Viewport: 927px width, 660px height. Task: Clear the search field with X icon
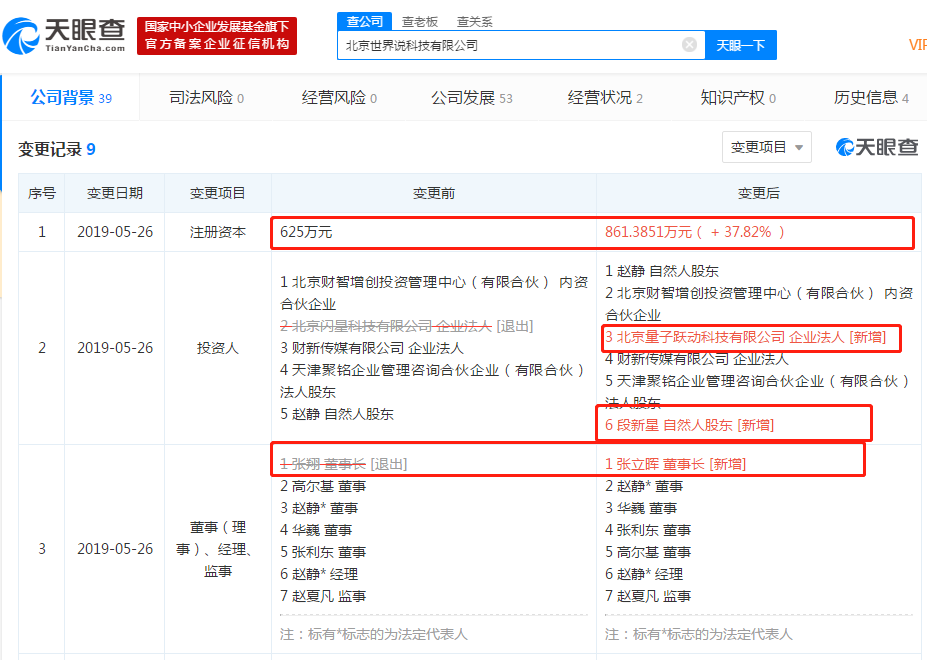point(689,45)
